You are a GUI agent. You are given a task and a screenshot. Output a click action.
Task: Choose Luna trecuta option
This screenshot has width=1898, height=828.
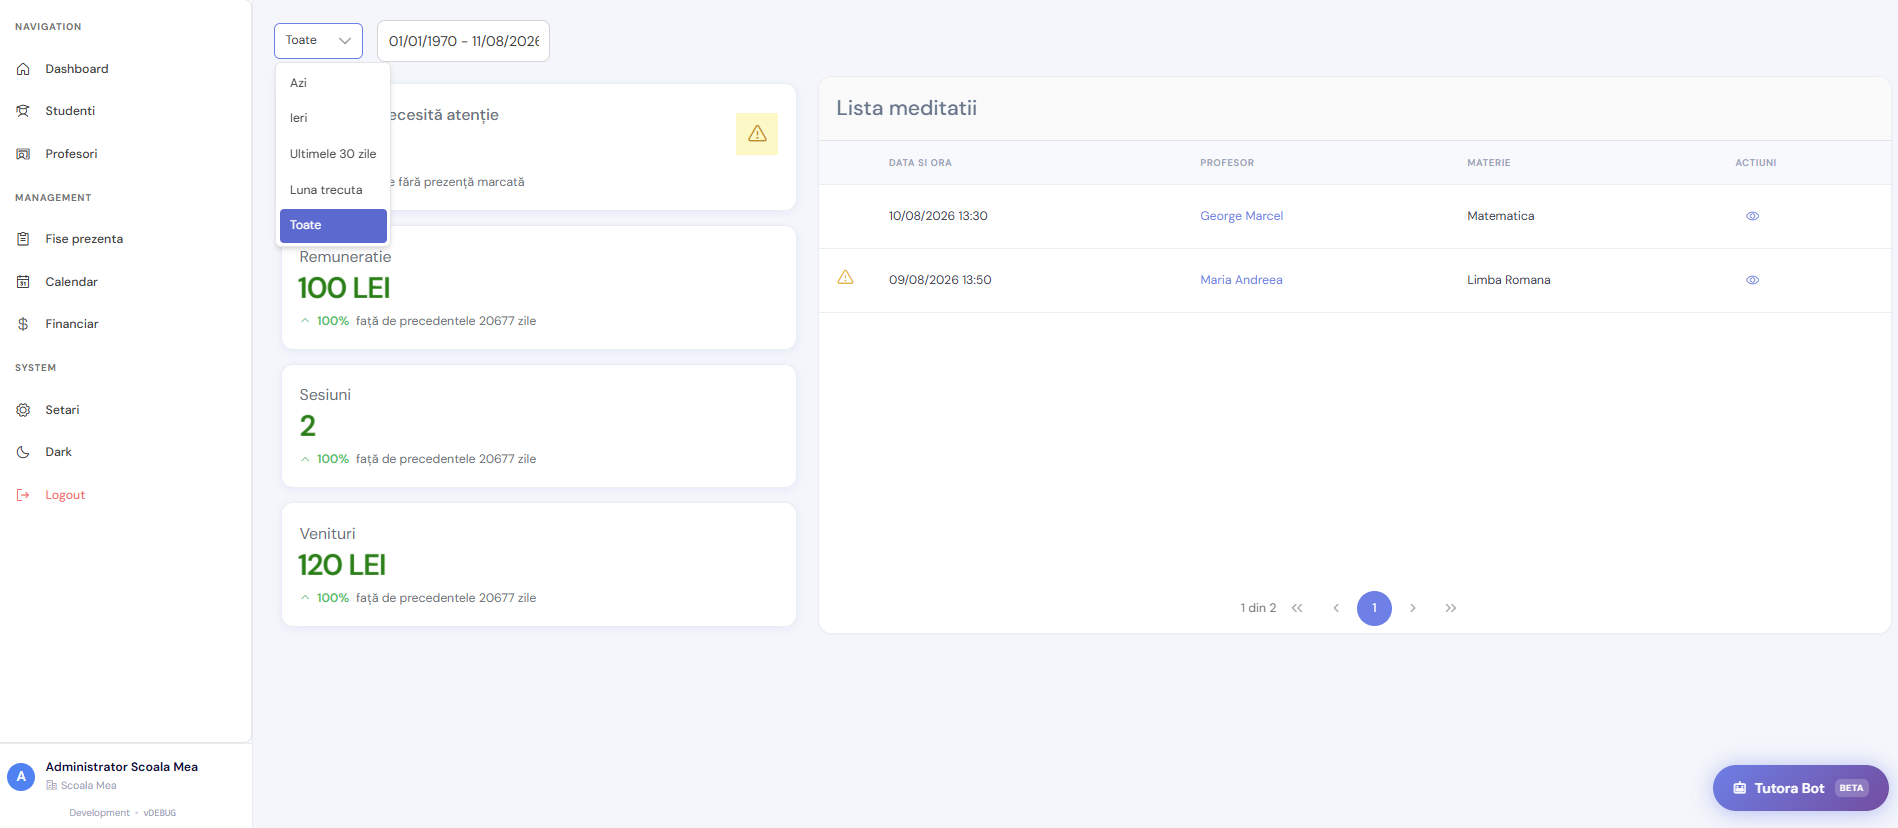coord(333,190)
